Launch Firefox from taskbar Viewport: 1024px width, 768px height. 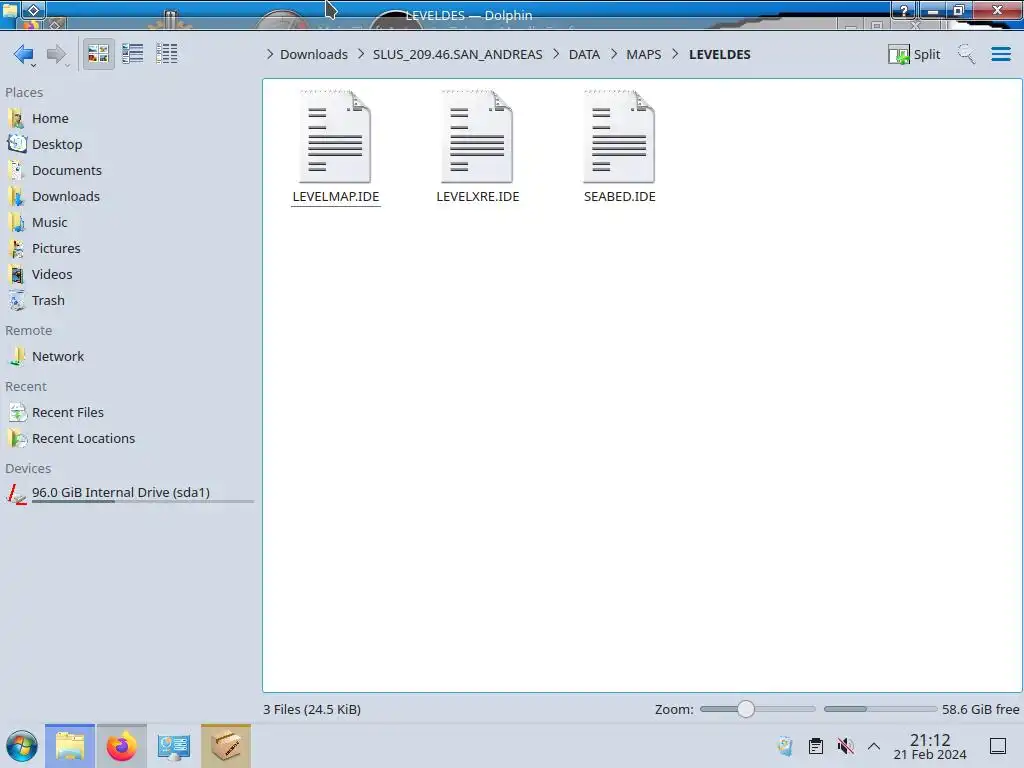(x=121, y=746)
